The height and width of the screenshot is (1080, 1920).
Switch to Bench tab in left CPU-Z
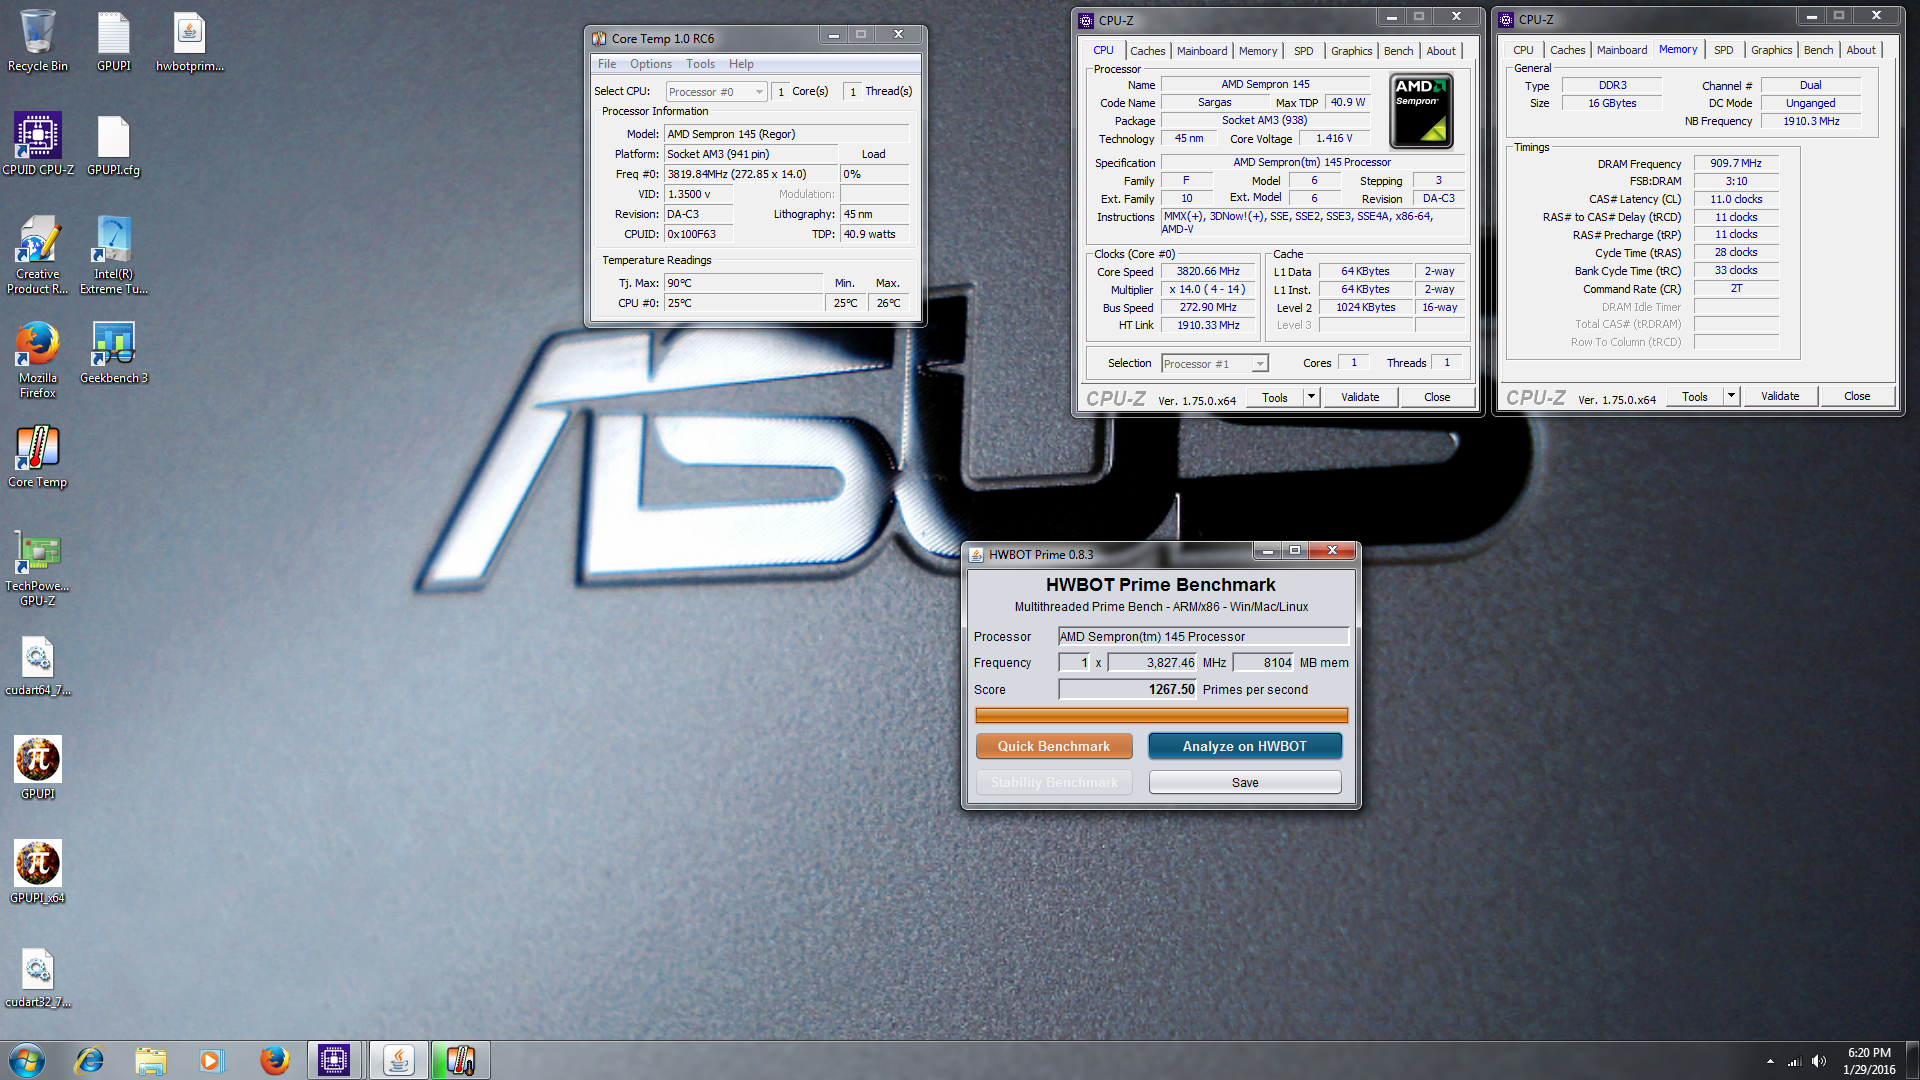point(1399,51)
